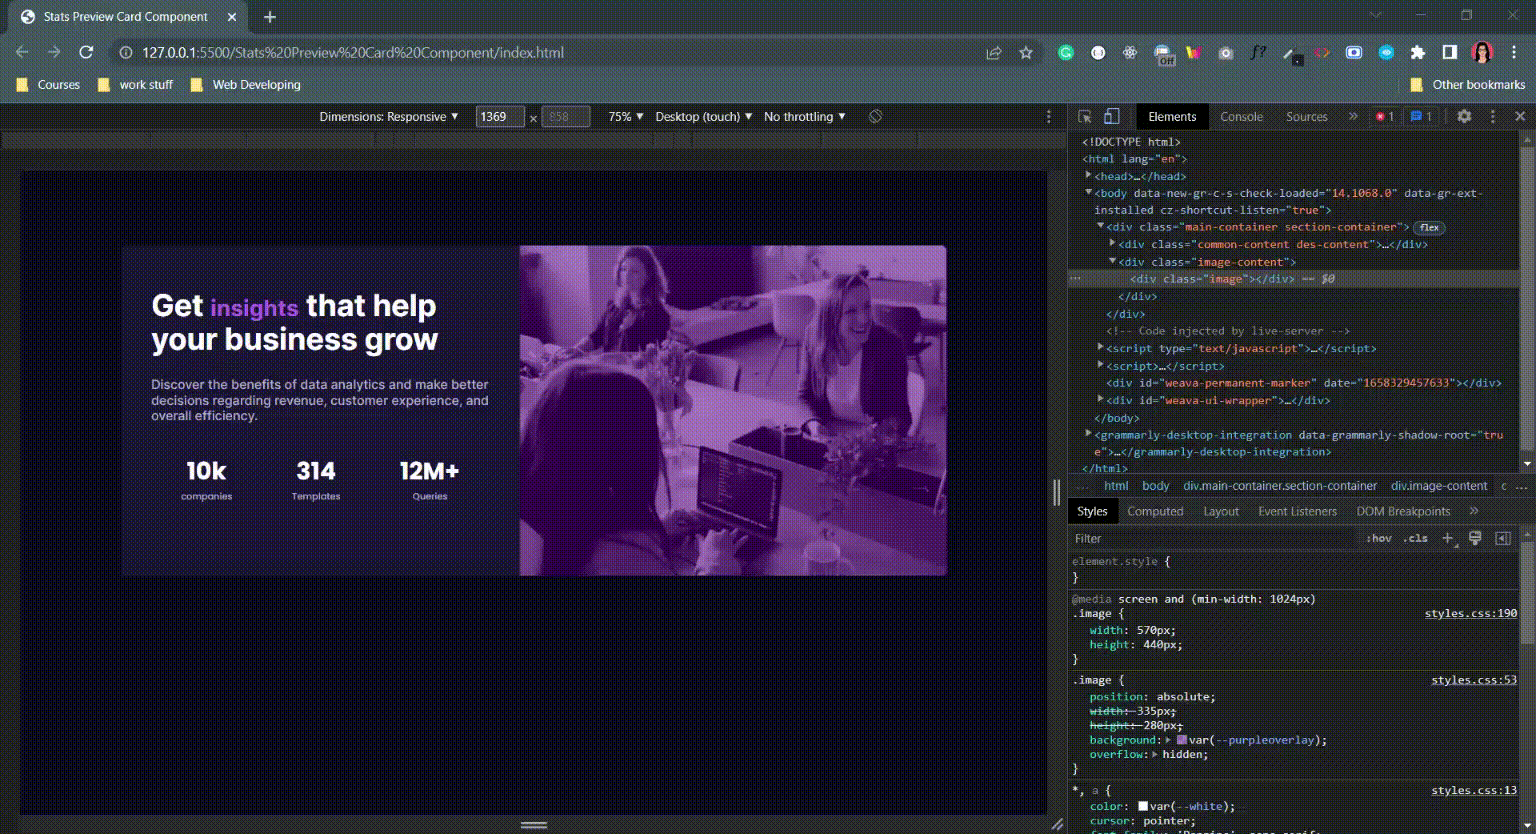Toggle the :hov element state panel
Screen dimensions: 1536x834
(1379, 538)
